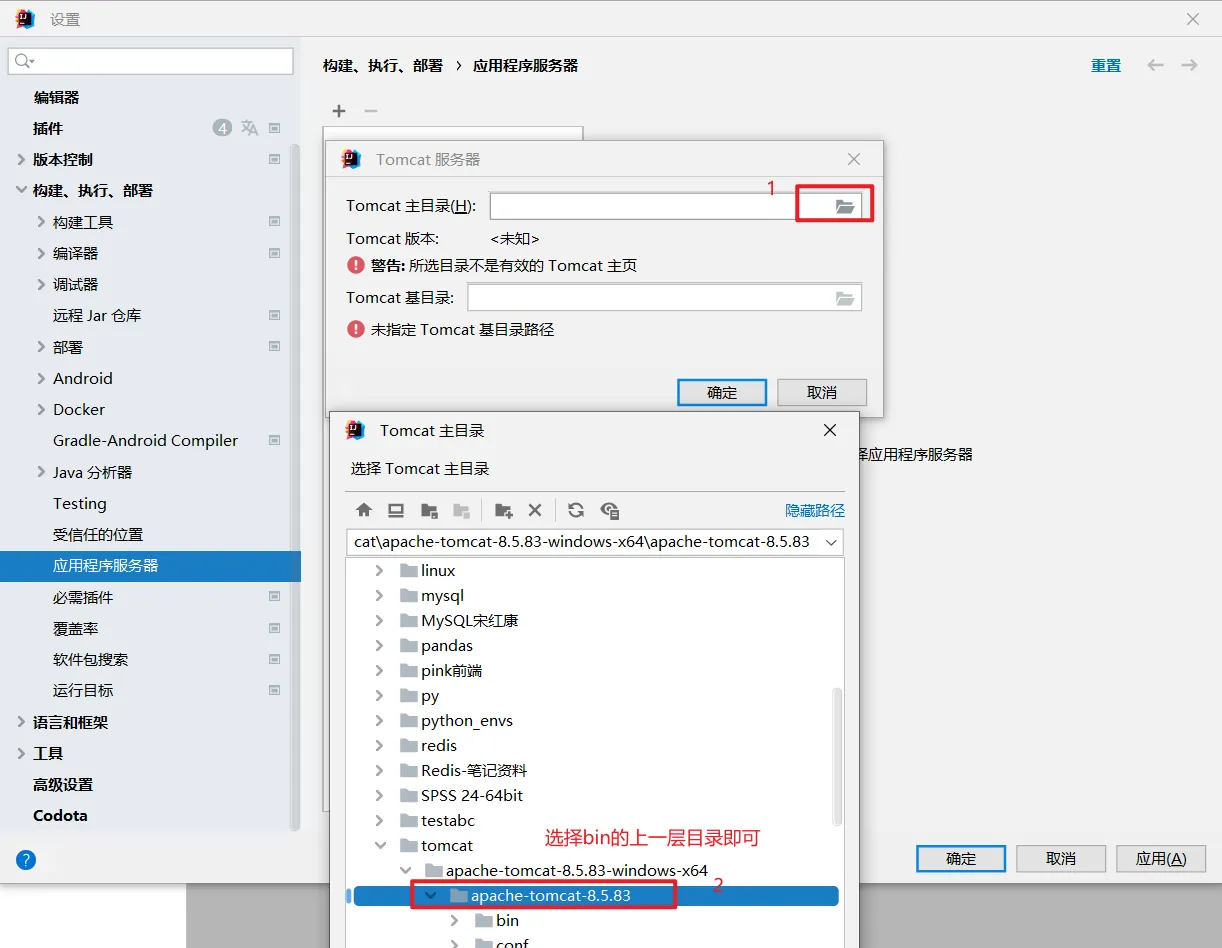Open the path history dropdown in file chooser
Viewport: 1222px width, 948px height.
pyautogui.click(x=830, y=542)
